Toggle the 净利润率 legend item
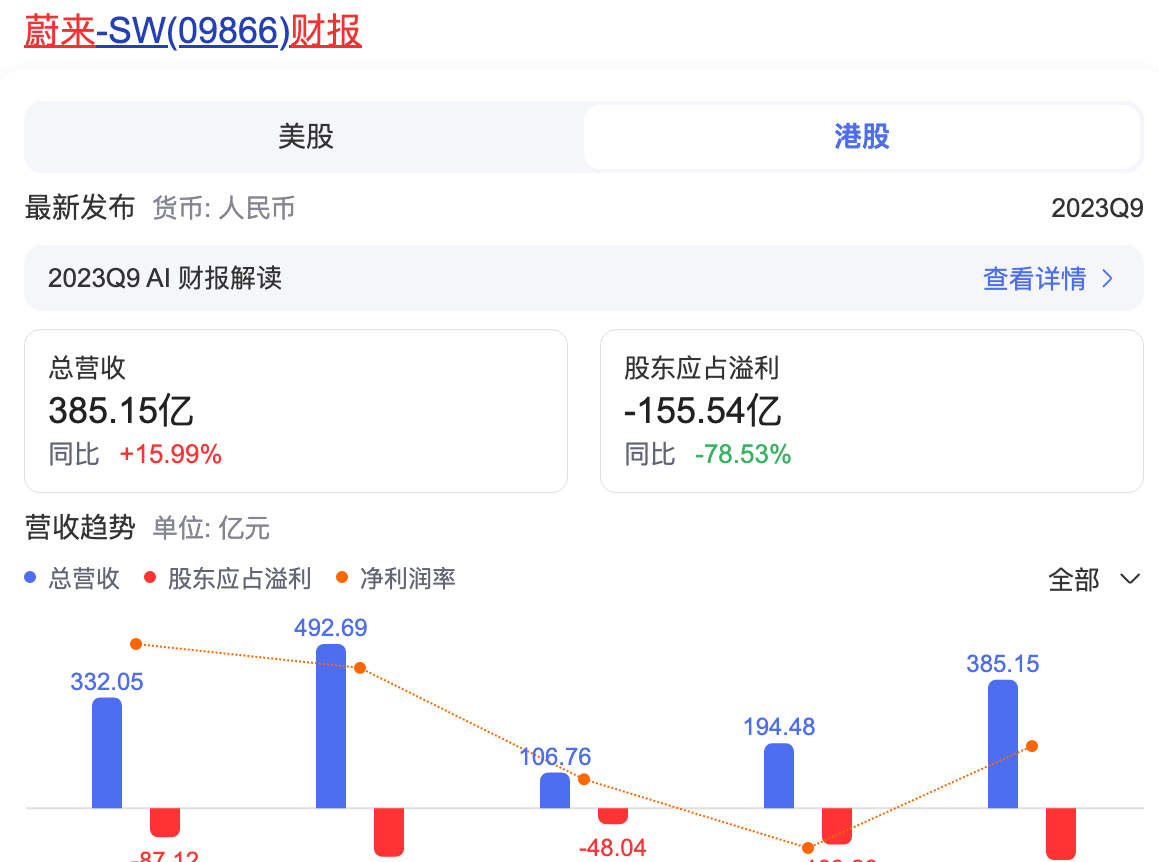Viewport: 1159px width, 862px height. pos(395,578)
